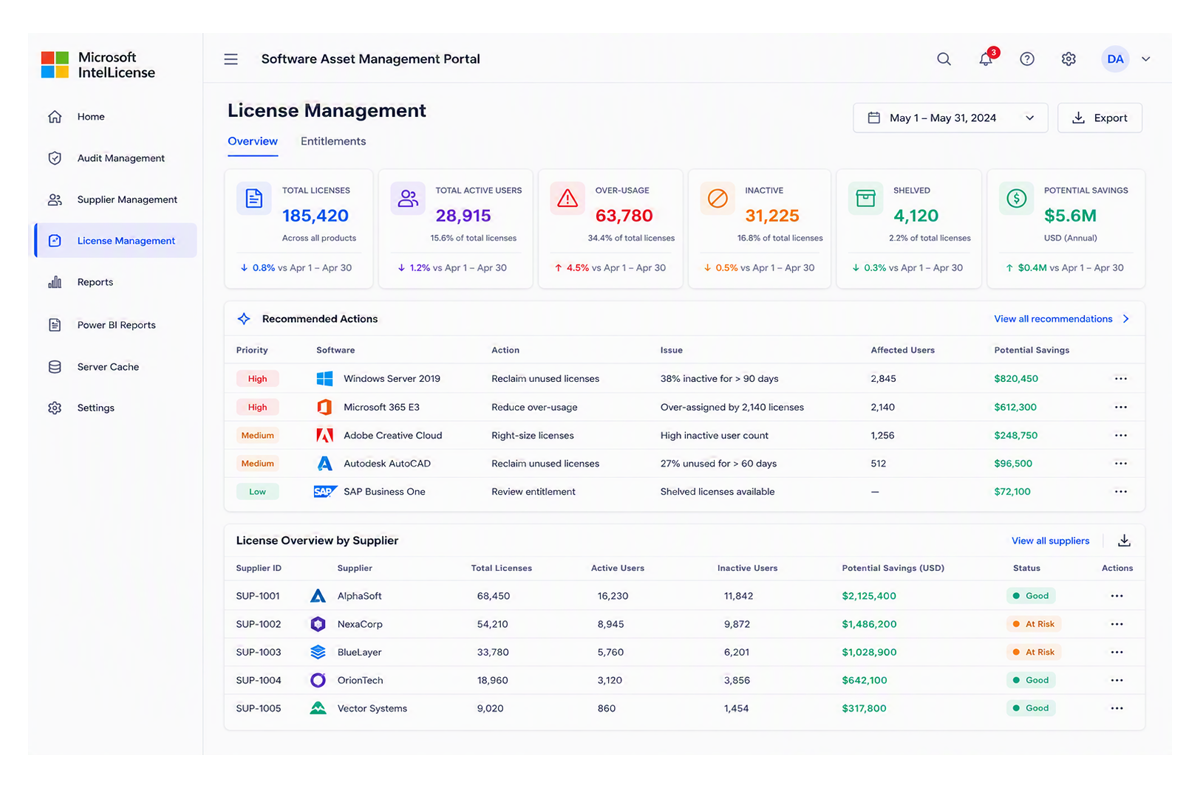The width and height of the screenshot is (1200, 788).
Task: Download the License Overview by Supplier table
Action: tap(1124, 541)
